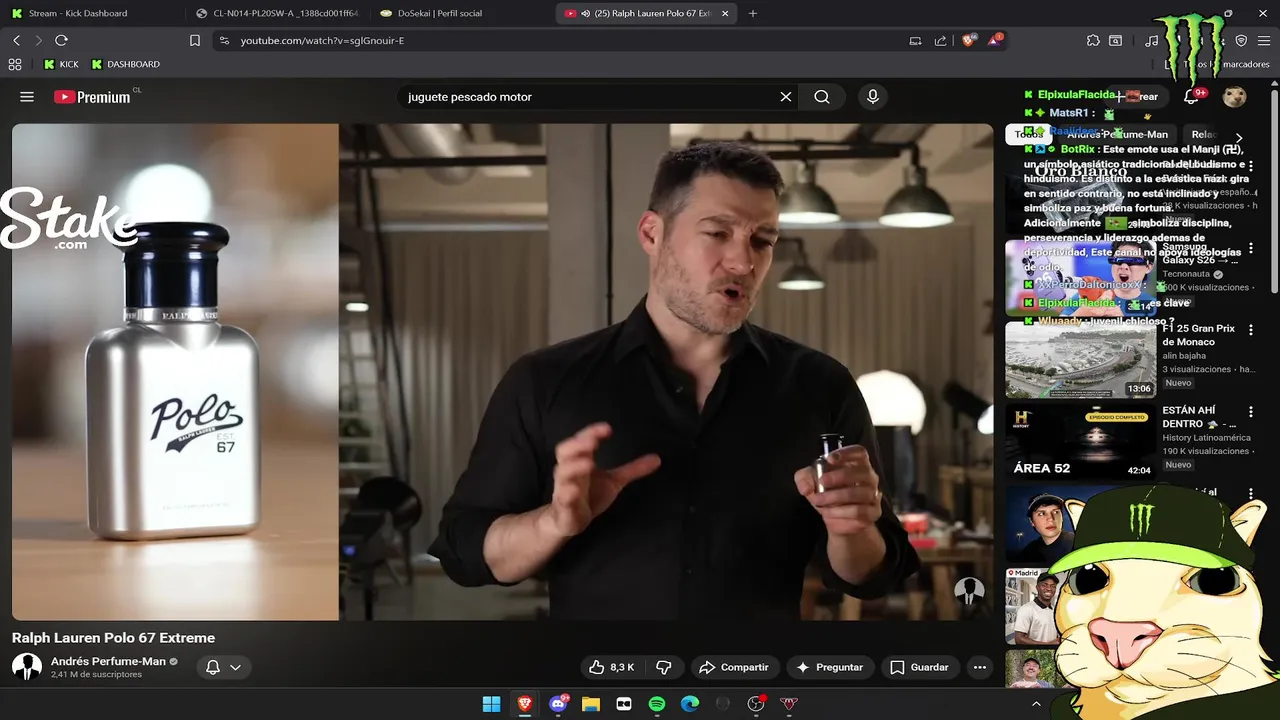Click channel watermark in video corner
Screen dimensions: 1280x720
[968, 592]
